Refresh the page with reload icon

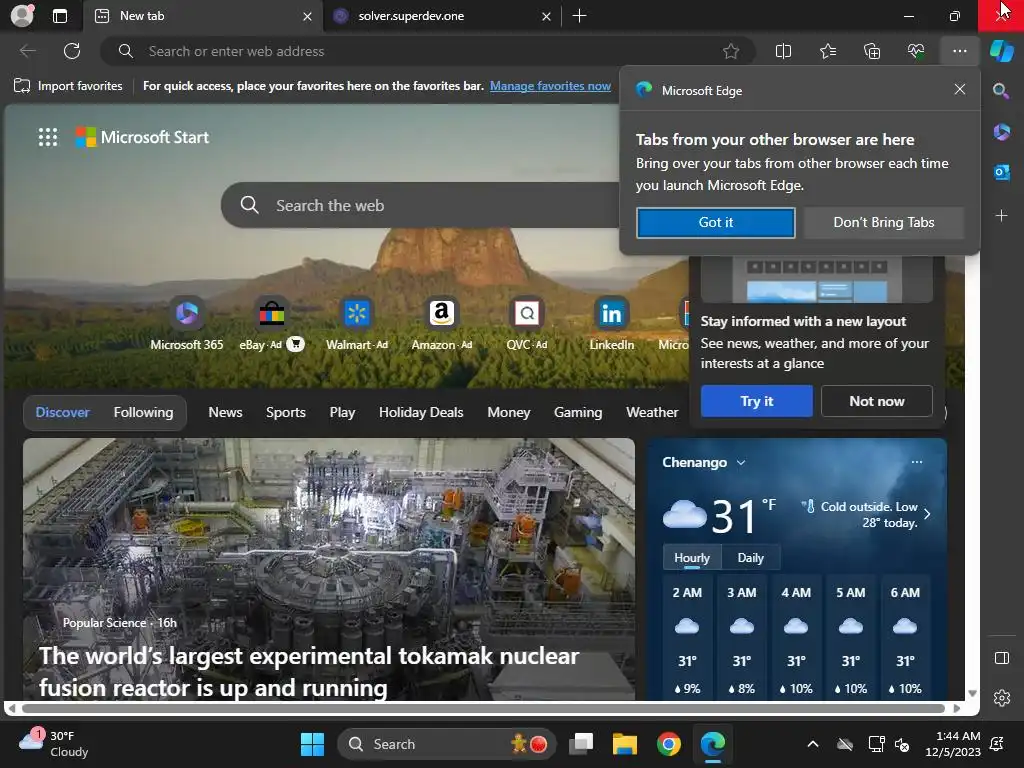pos(72,51)
